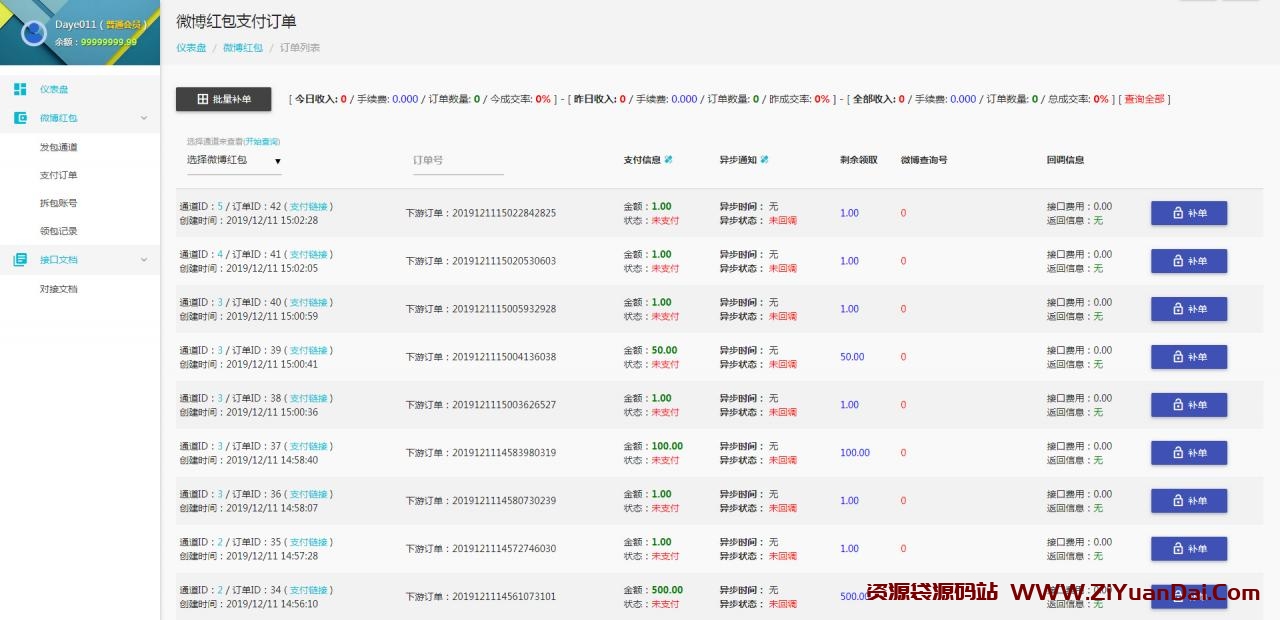Click the blue 100.00 remaining amount
1280x620 pixels.
[855, 453]
